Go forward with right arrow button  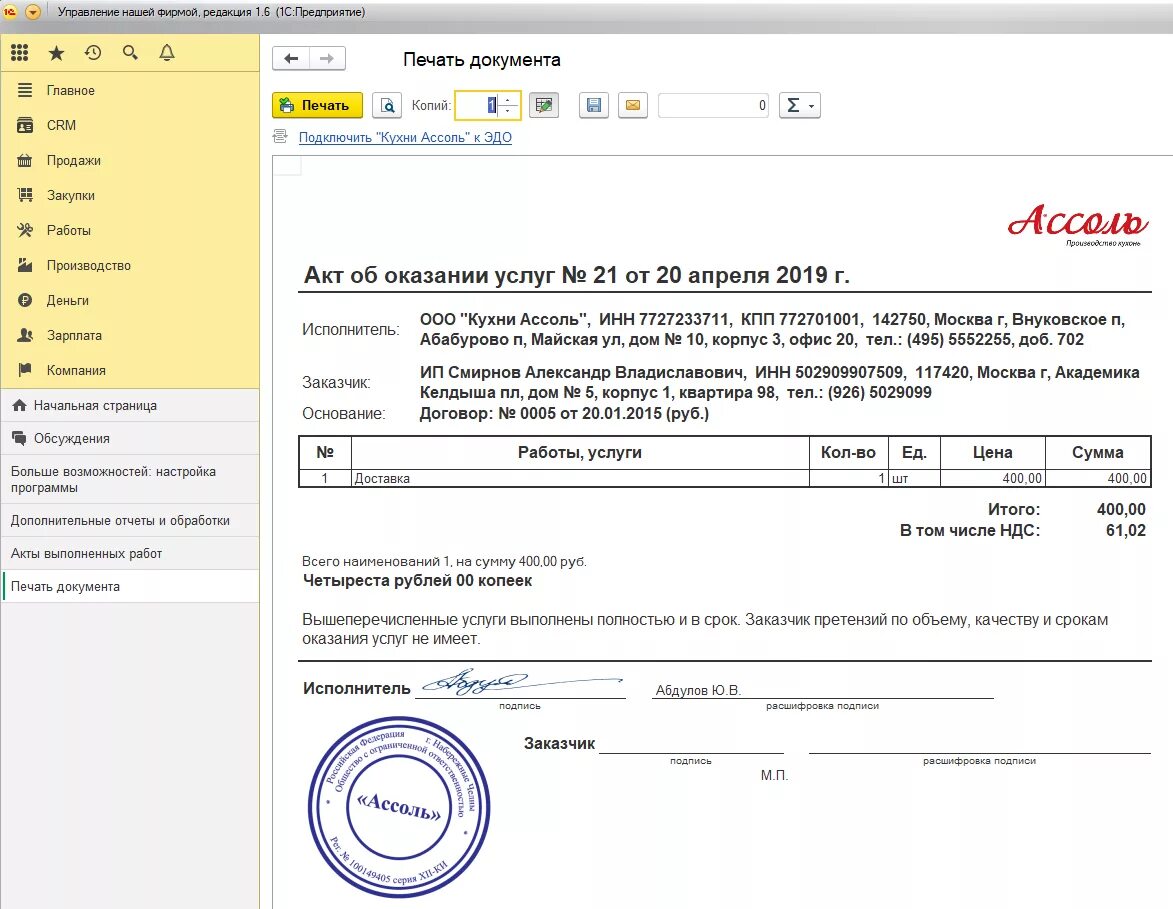[x=327, y=58]
